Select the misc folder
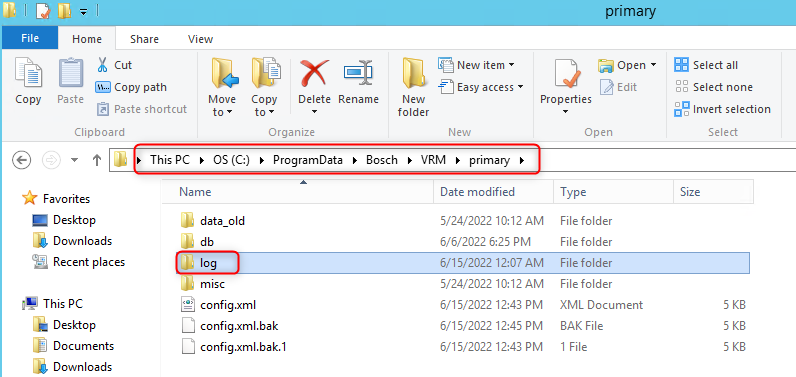Viewport: 796px width, 377px height. coord(462,284)
